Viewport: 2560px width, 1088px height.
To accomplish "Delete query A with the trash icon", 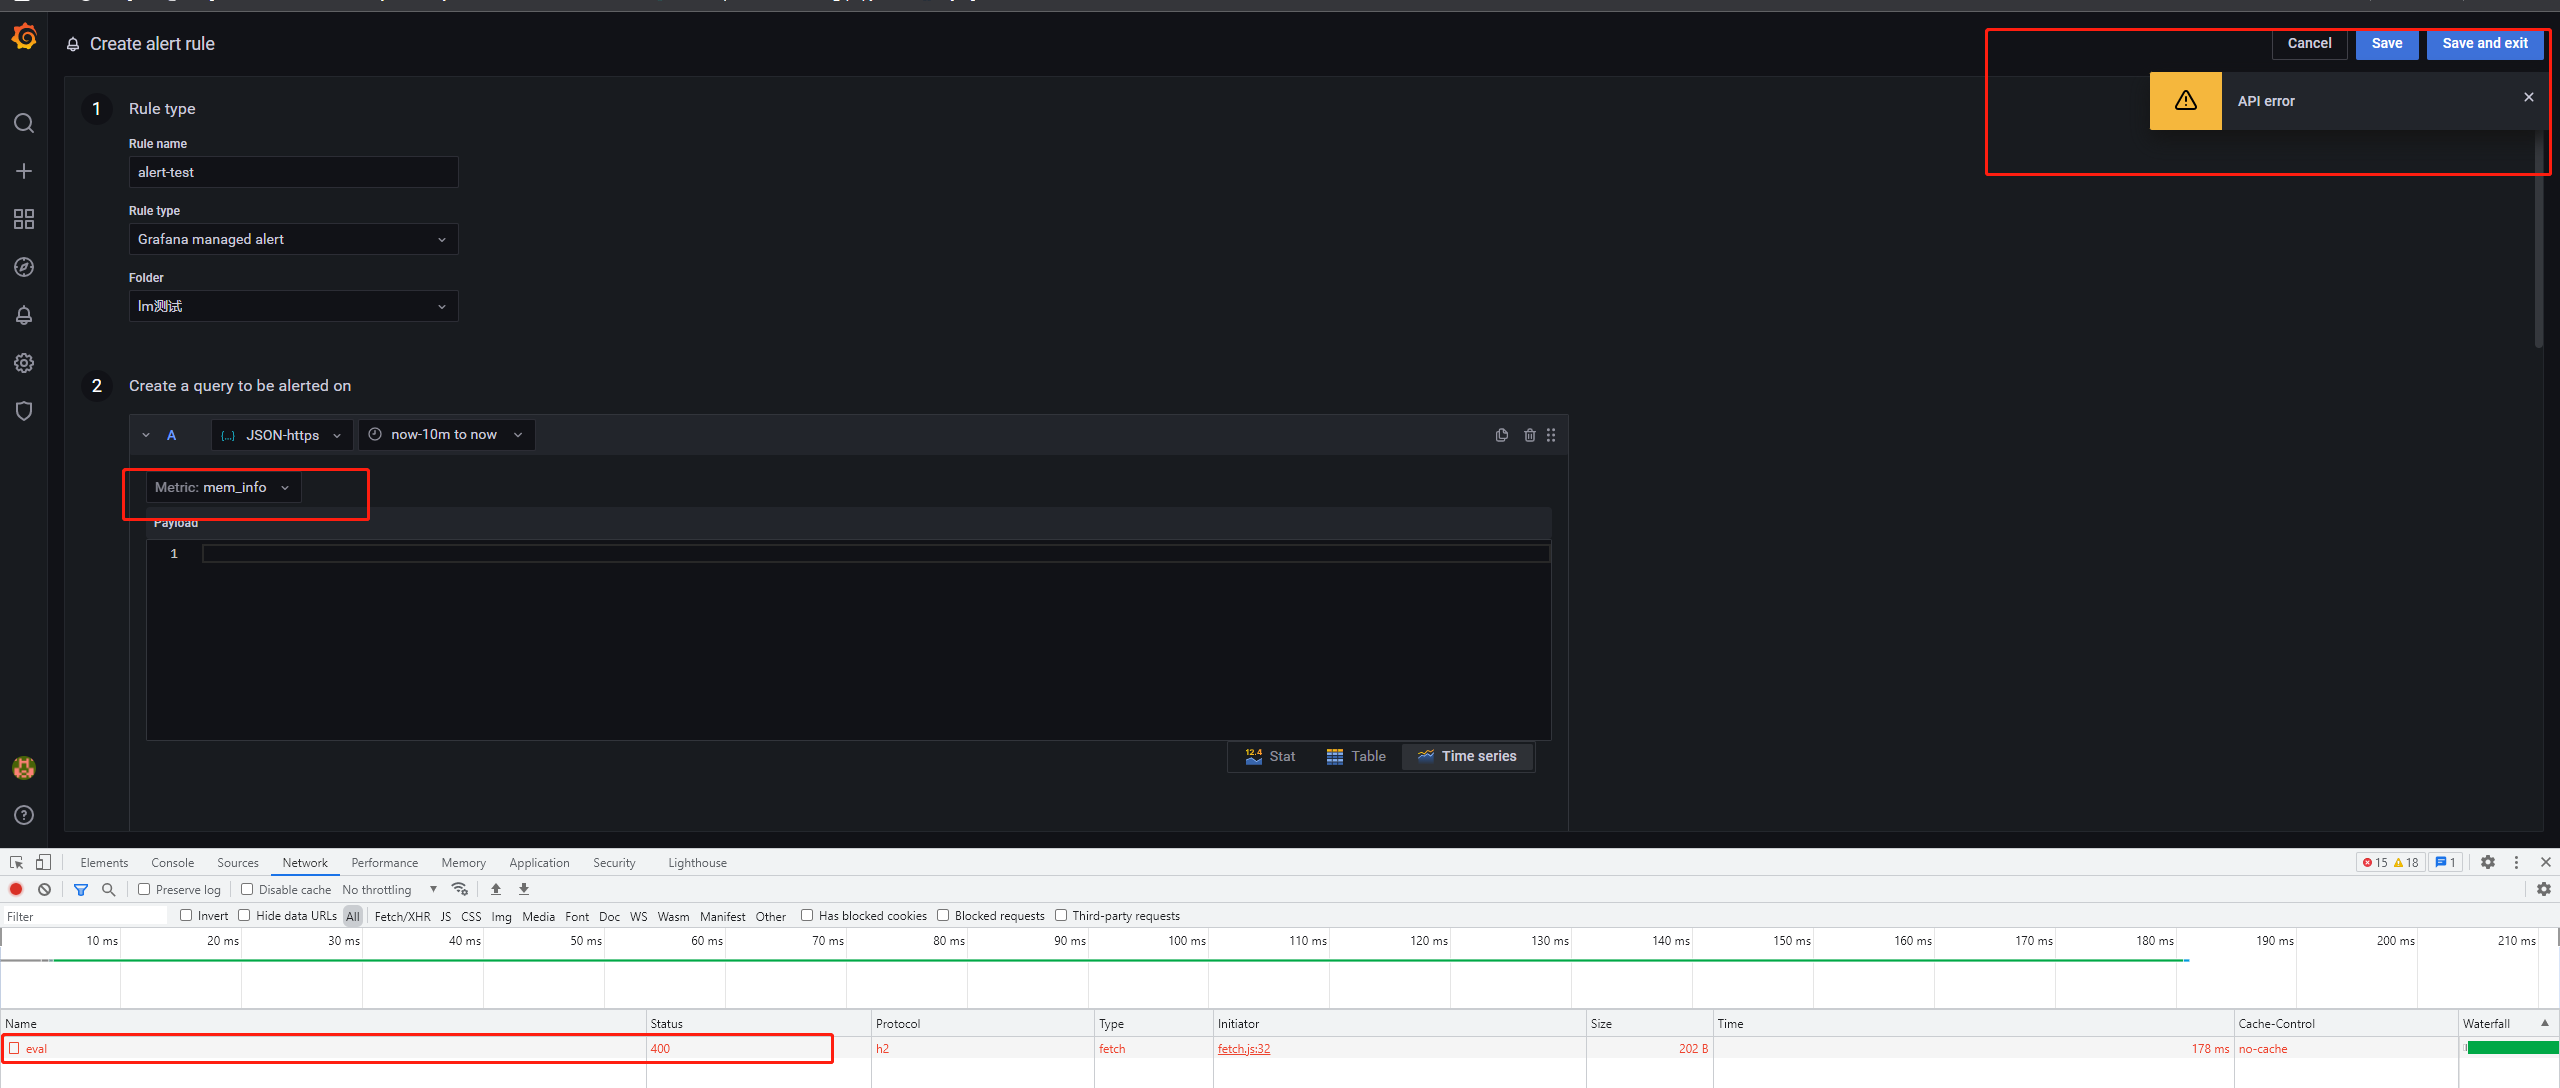I will (x=1529, y=435).
